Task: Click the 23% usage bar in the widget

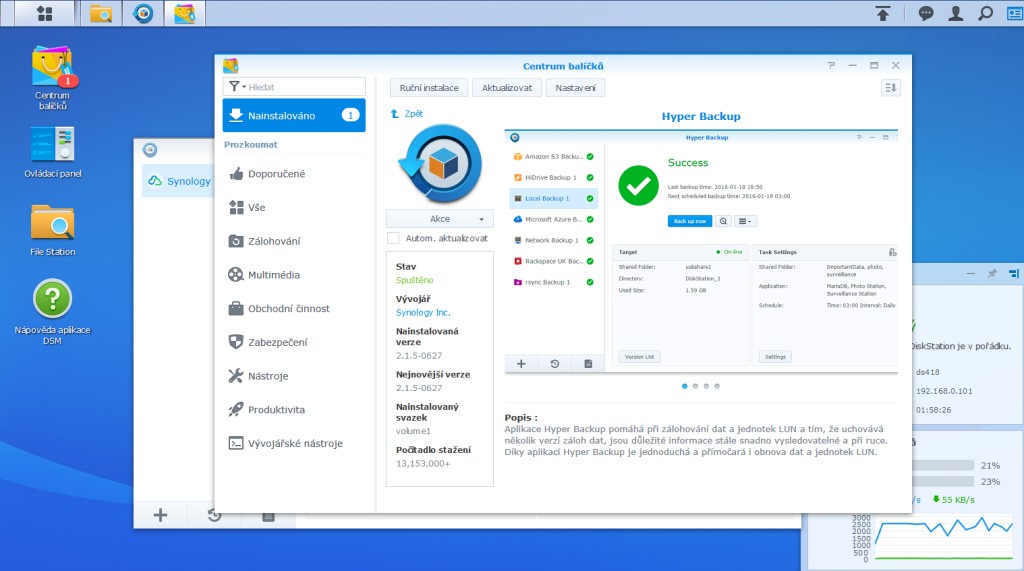Action: point(942,481)
